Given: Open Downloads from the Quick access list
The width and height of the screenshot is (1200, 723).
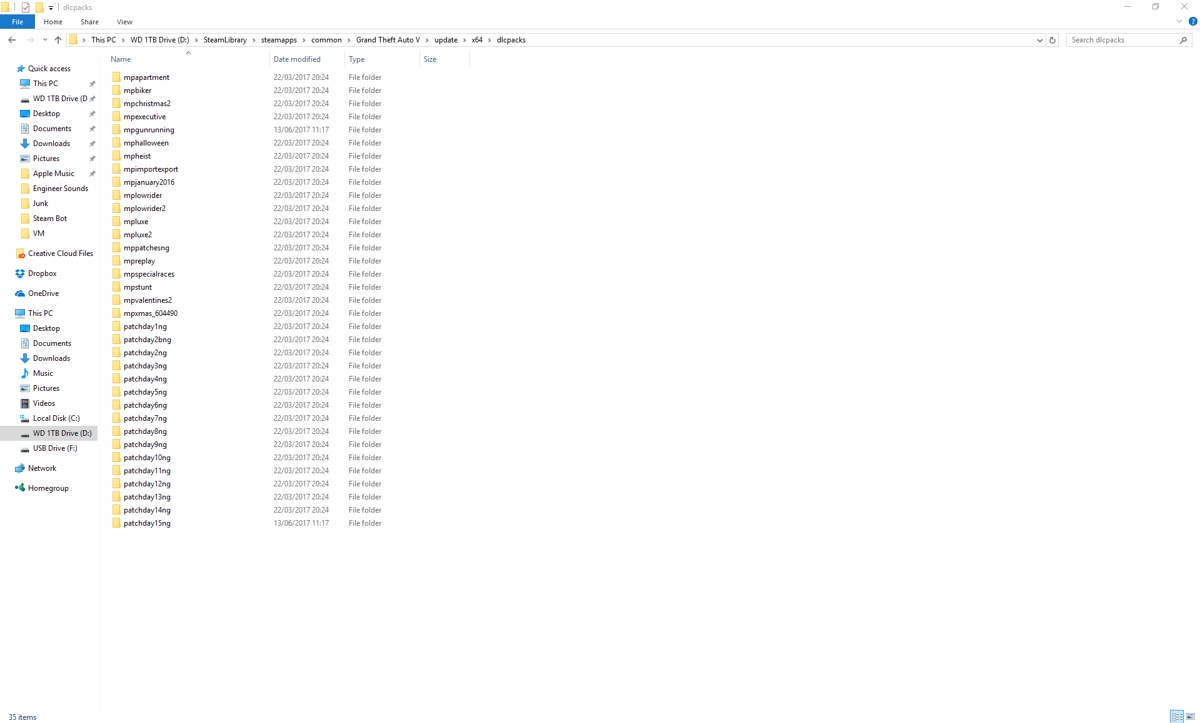Looking at the screenshot, I should (52, 143).
